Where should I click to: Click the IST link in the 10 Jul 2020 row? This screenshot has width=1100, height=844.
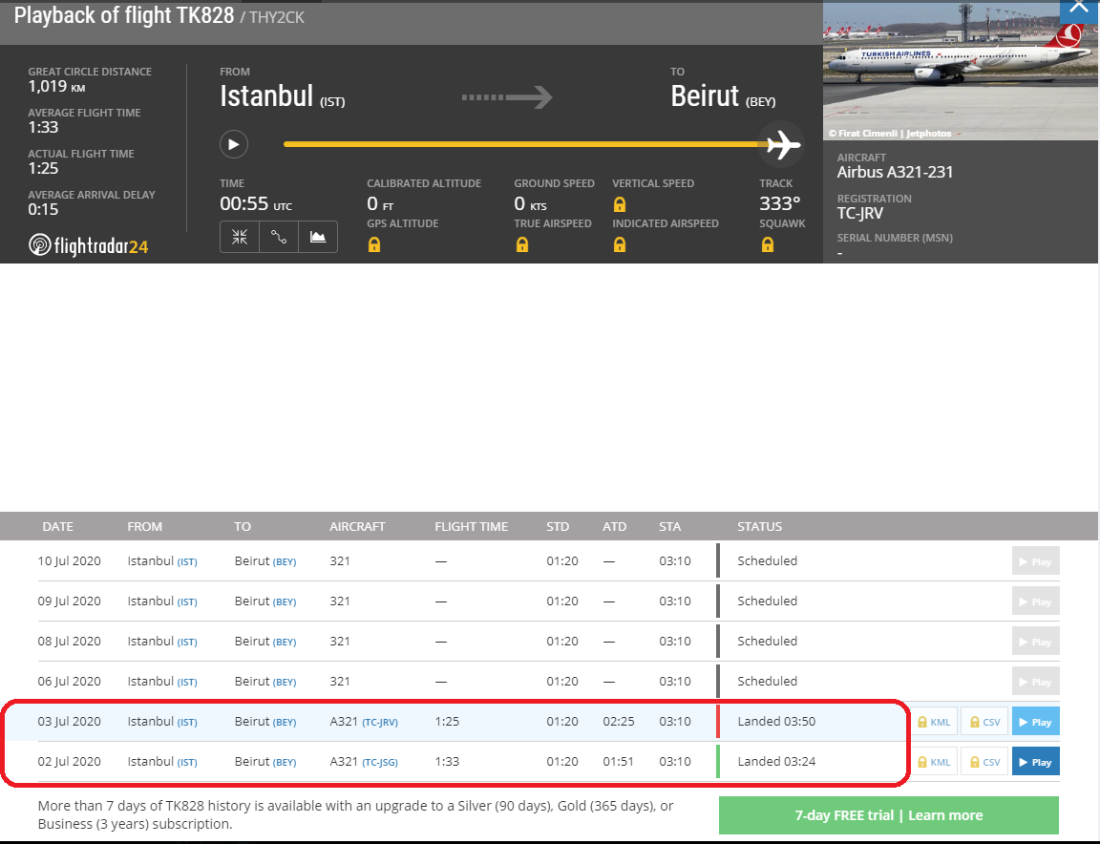point(187,562)
